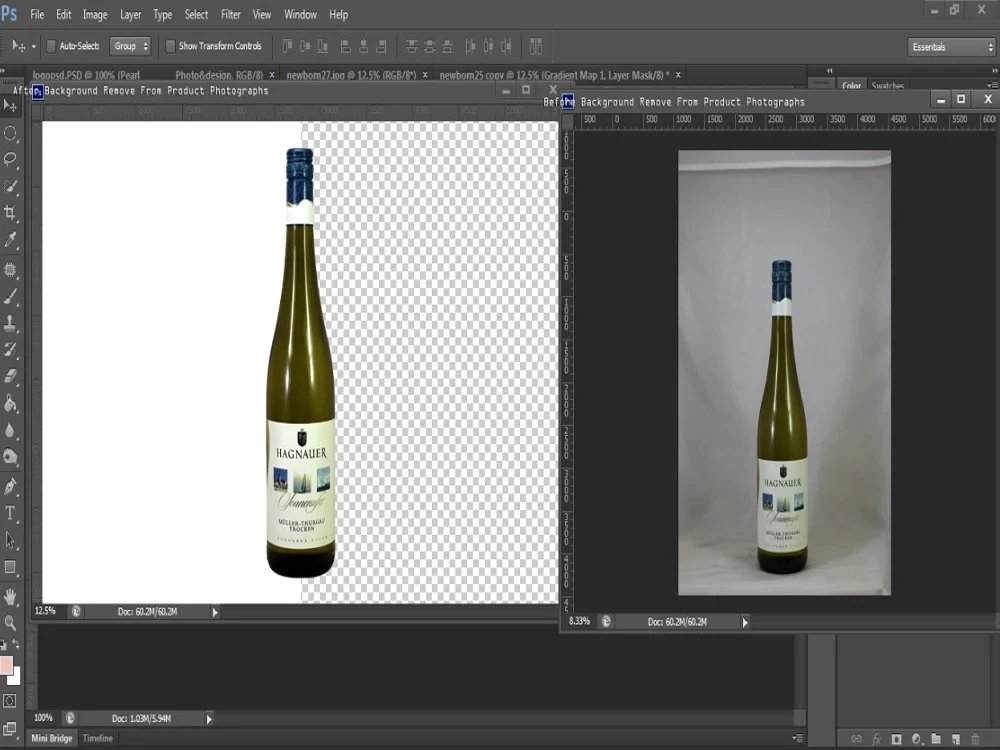Click Auto-Align Layers icon in options bar
Image resolution: width=1000 pixels, height=750 pixels.
[536, 46]
